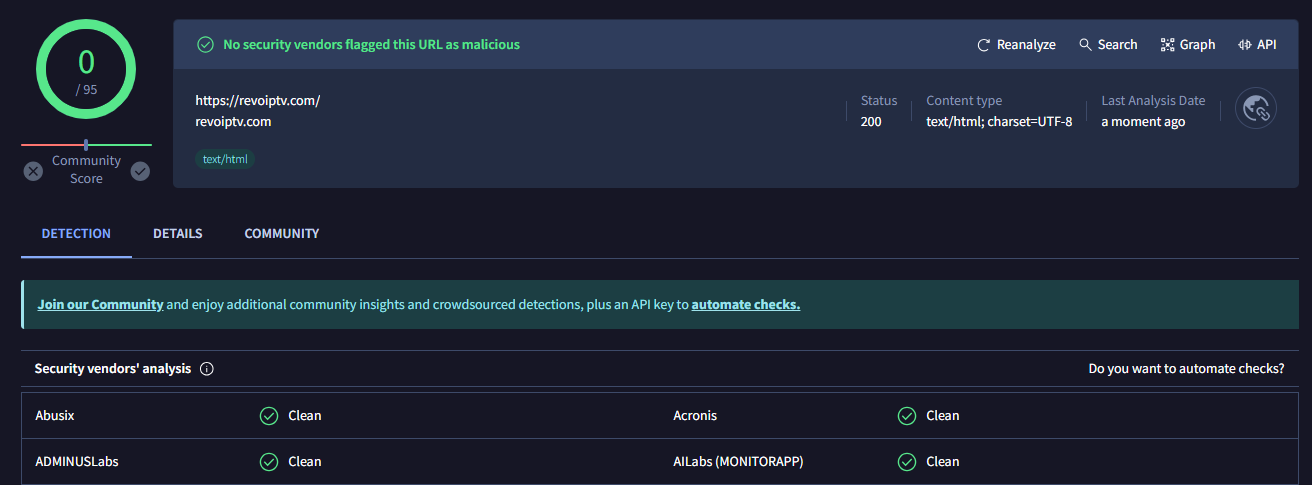Click the API button label
Viewport: 1312px width, 485px height.
tap(1267, 45)
